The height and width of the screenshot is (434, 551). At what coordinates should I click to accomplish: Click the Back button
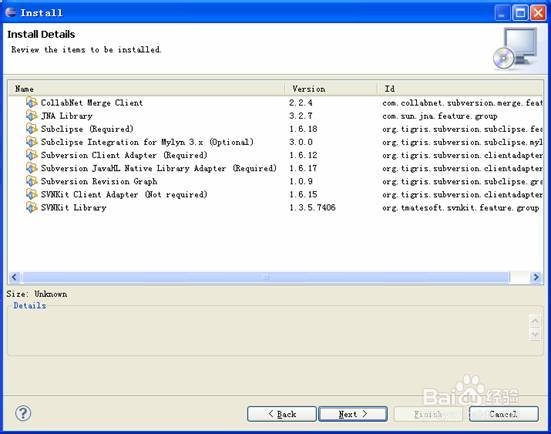282,414
